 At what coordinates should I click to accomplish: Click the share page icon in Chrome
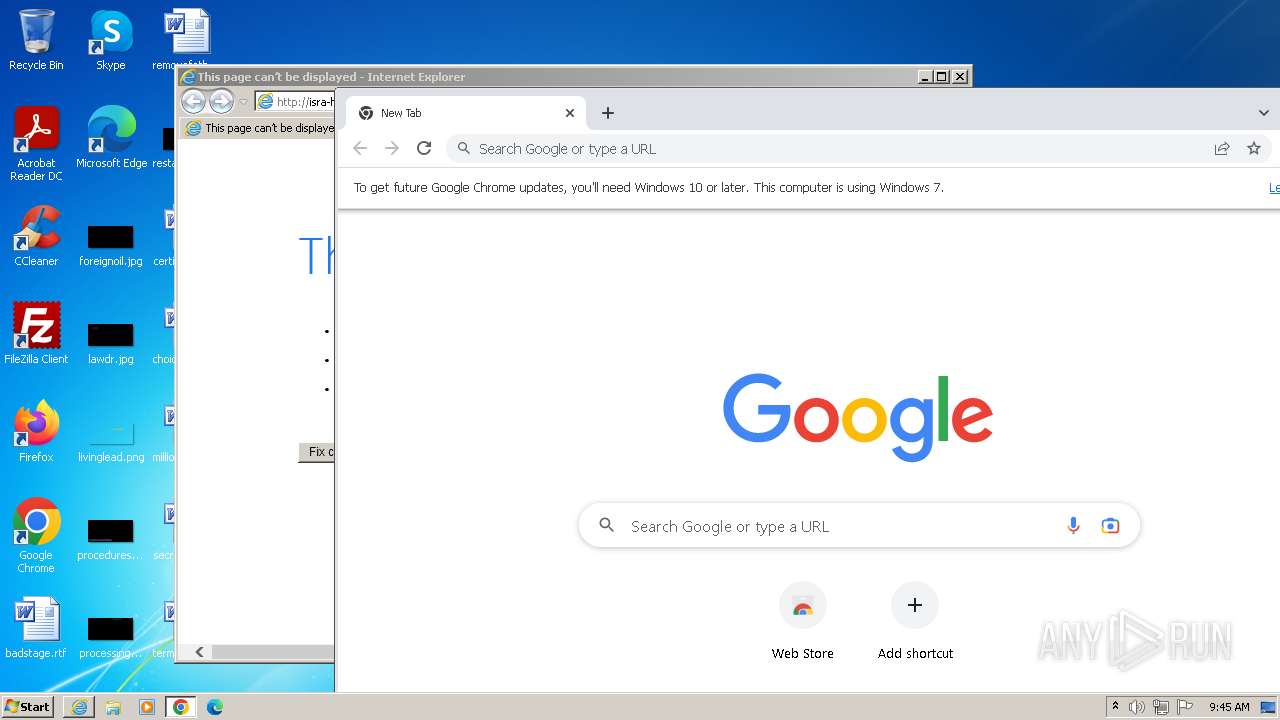(x=1222, y=148)
